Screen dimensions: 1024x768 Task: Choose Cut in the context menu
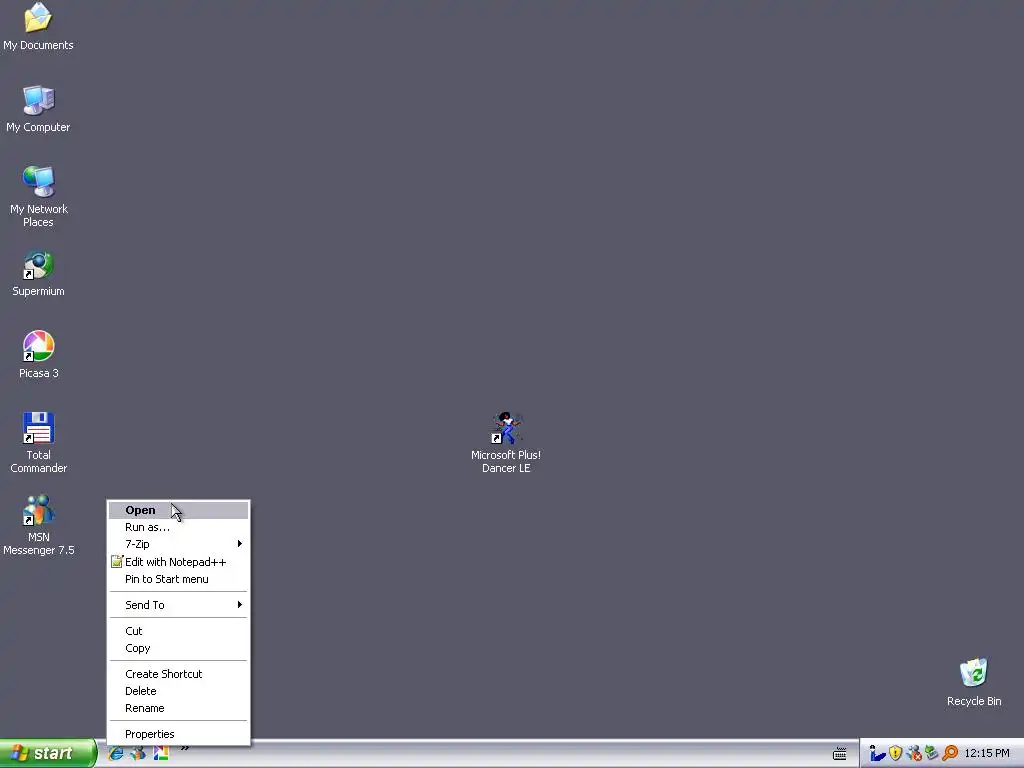(178, 631)
